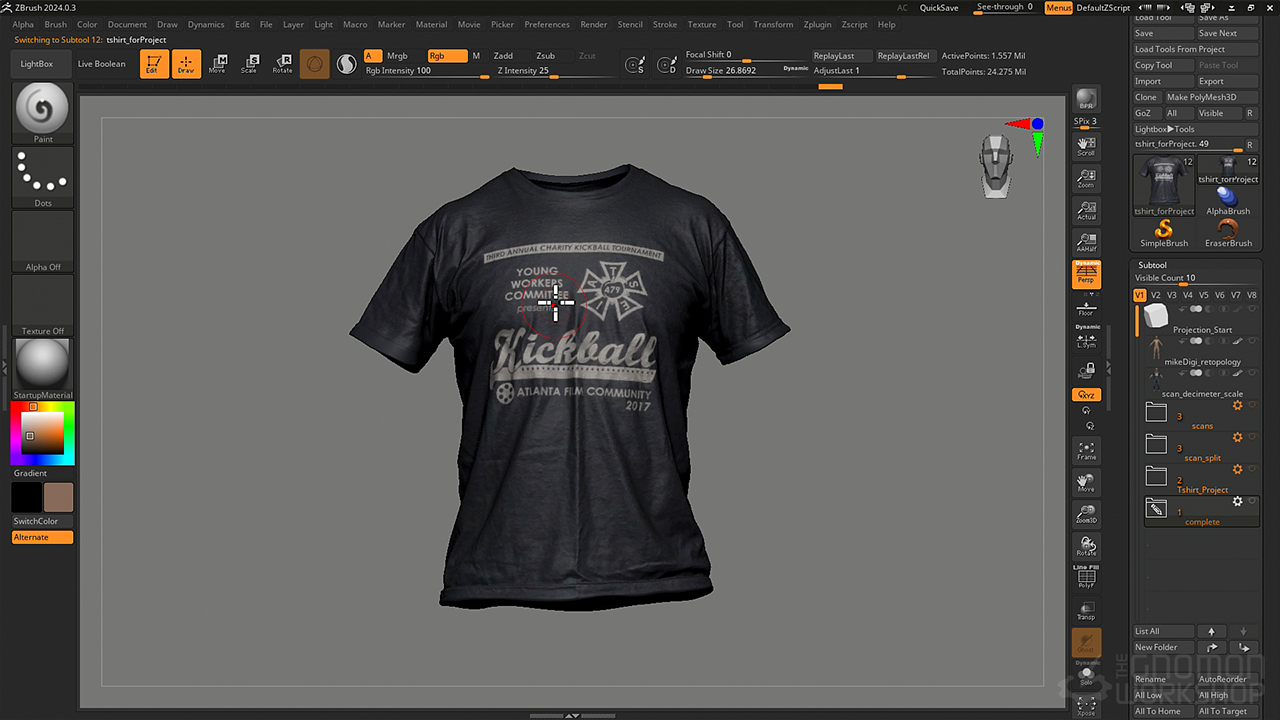
Task: Toggle Transp transparency mode
Action: coord(1086,611)
